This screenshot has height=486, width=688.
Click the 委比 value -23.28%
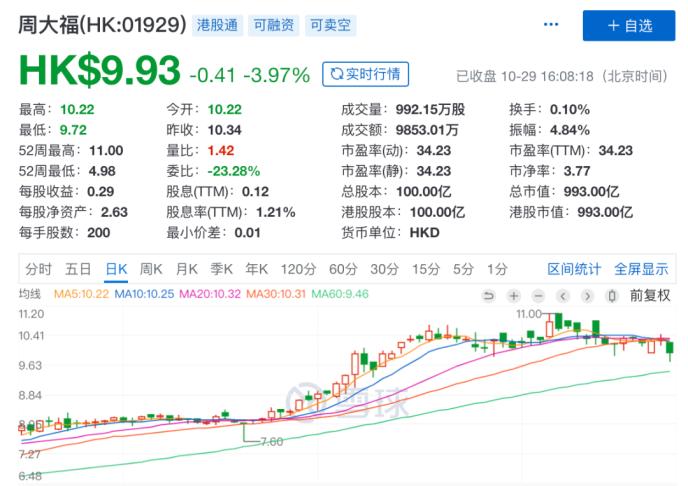pos(234,171)
